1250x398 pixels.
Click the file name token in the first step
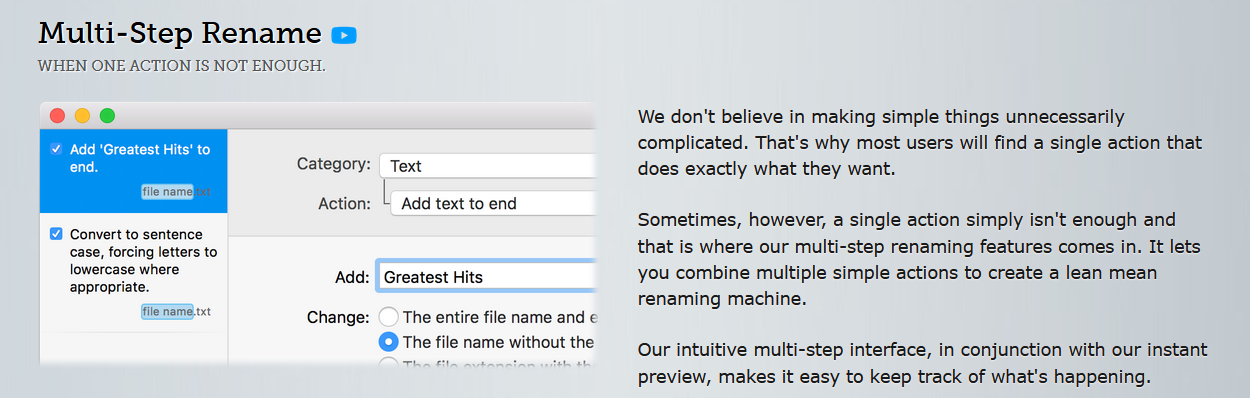pyautogui.click(x=167, y=192)
